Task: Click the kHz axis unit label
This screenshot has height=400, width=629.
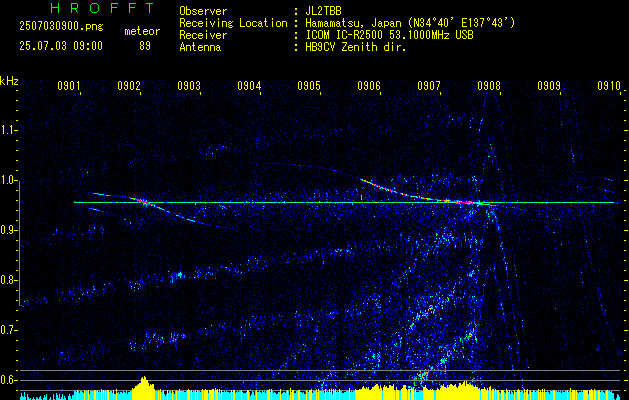Action: (x=9, y=81)
